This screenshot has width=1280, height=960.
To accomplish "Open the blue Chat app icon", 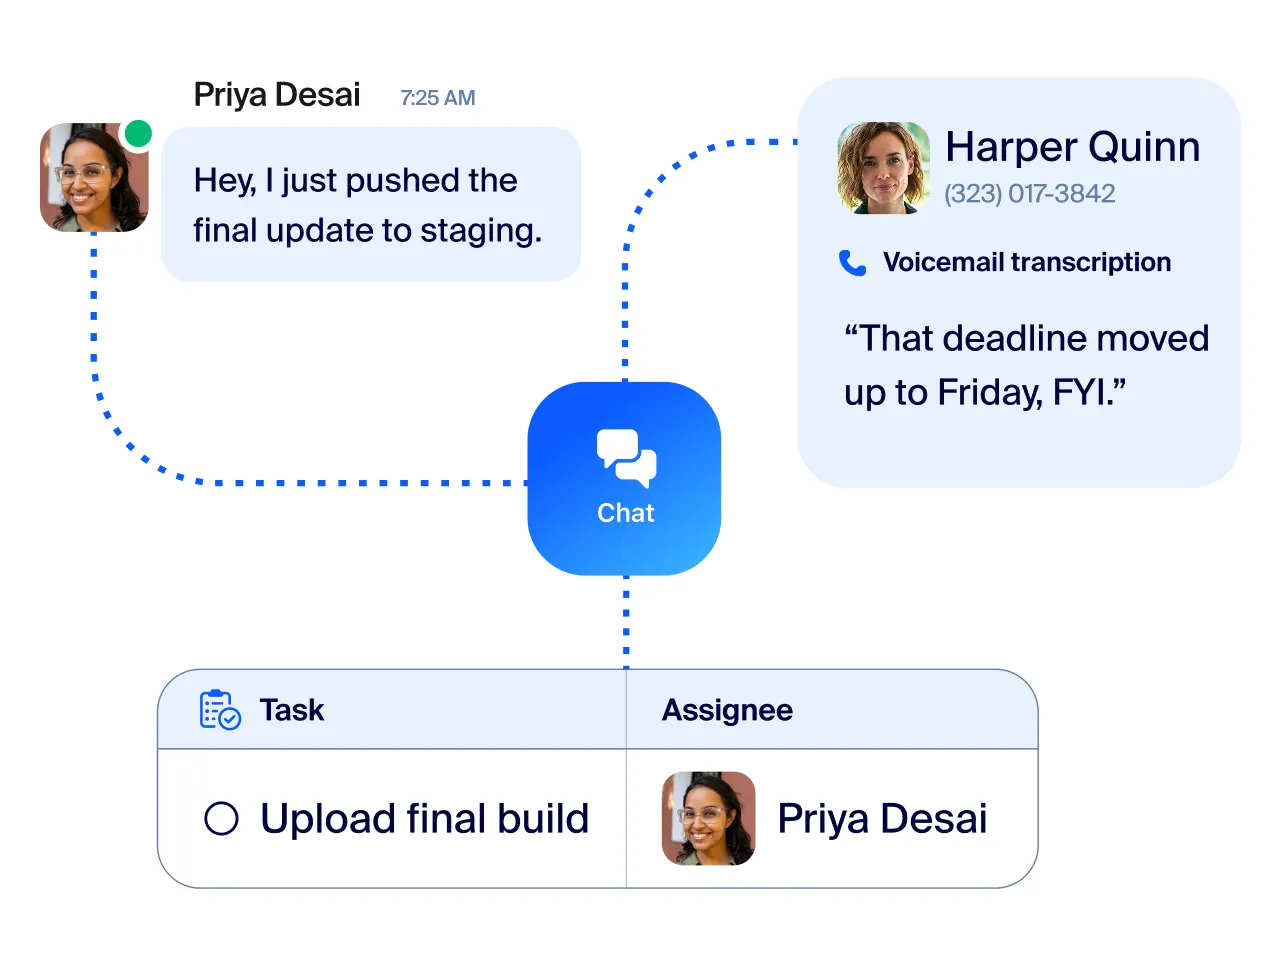I will pyautogui.click(x=624, y=479).
